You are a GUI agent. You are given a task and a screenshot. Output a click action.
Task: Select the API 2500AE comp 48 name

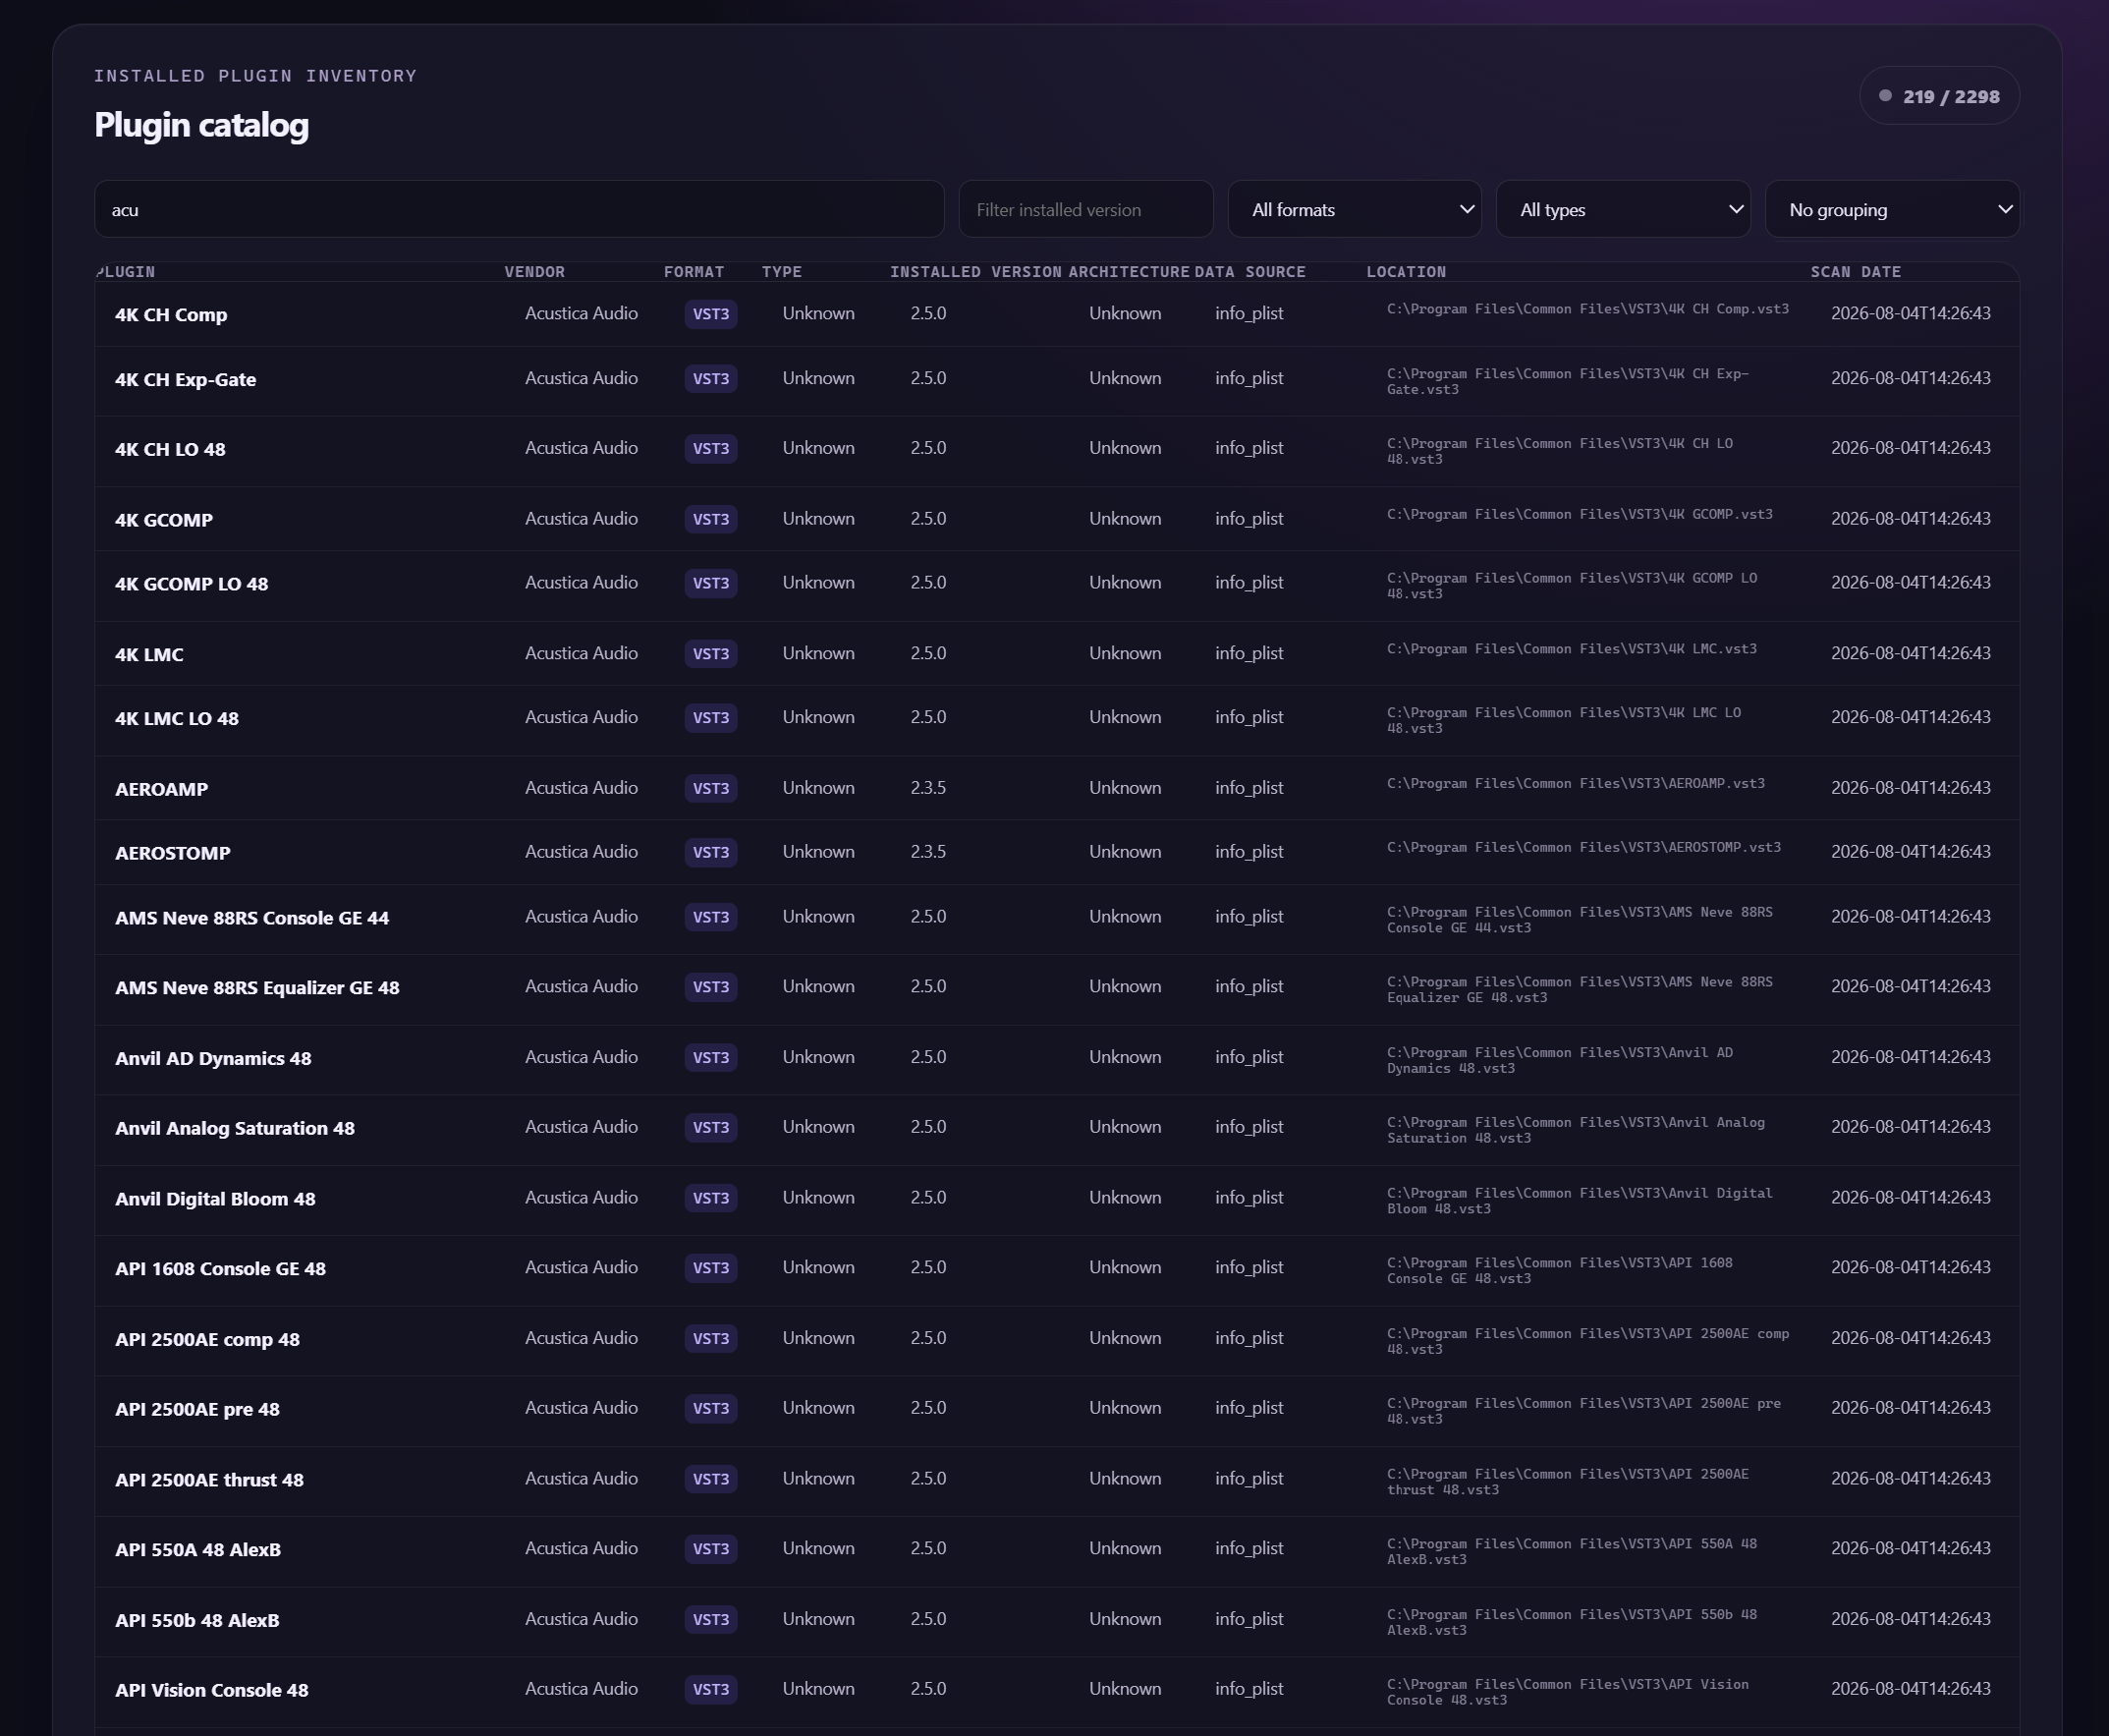coord(207,1339)
